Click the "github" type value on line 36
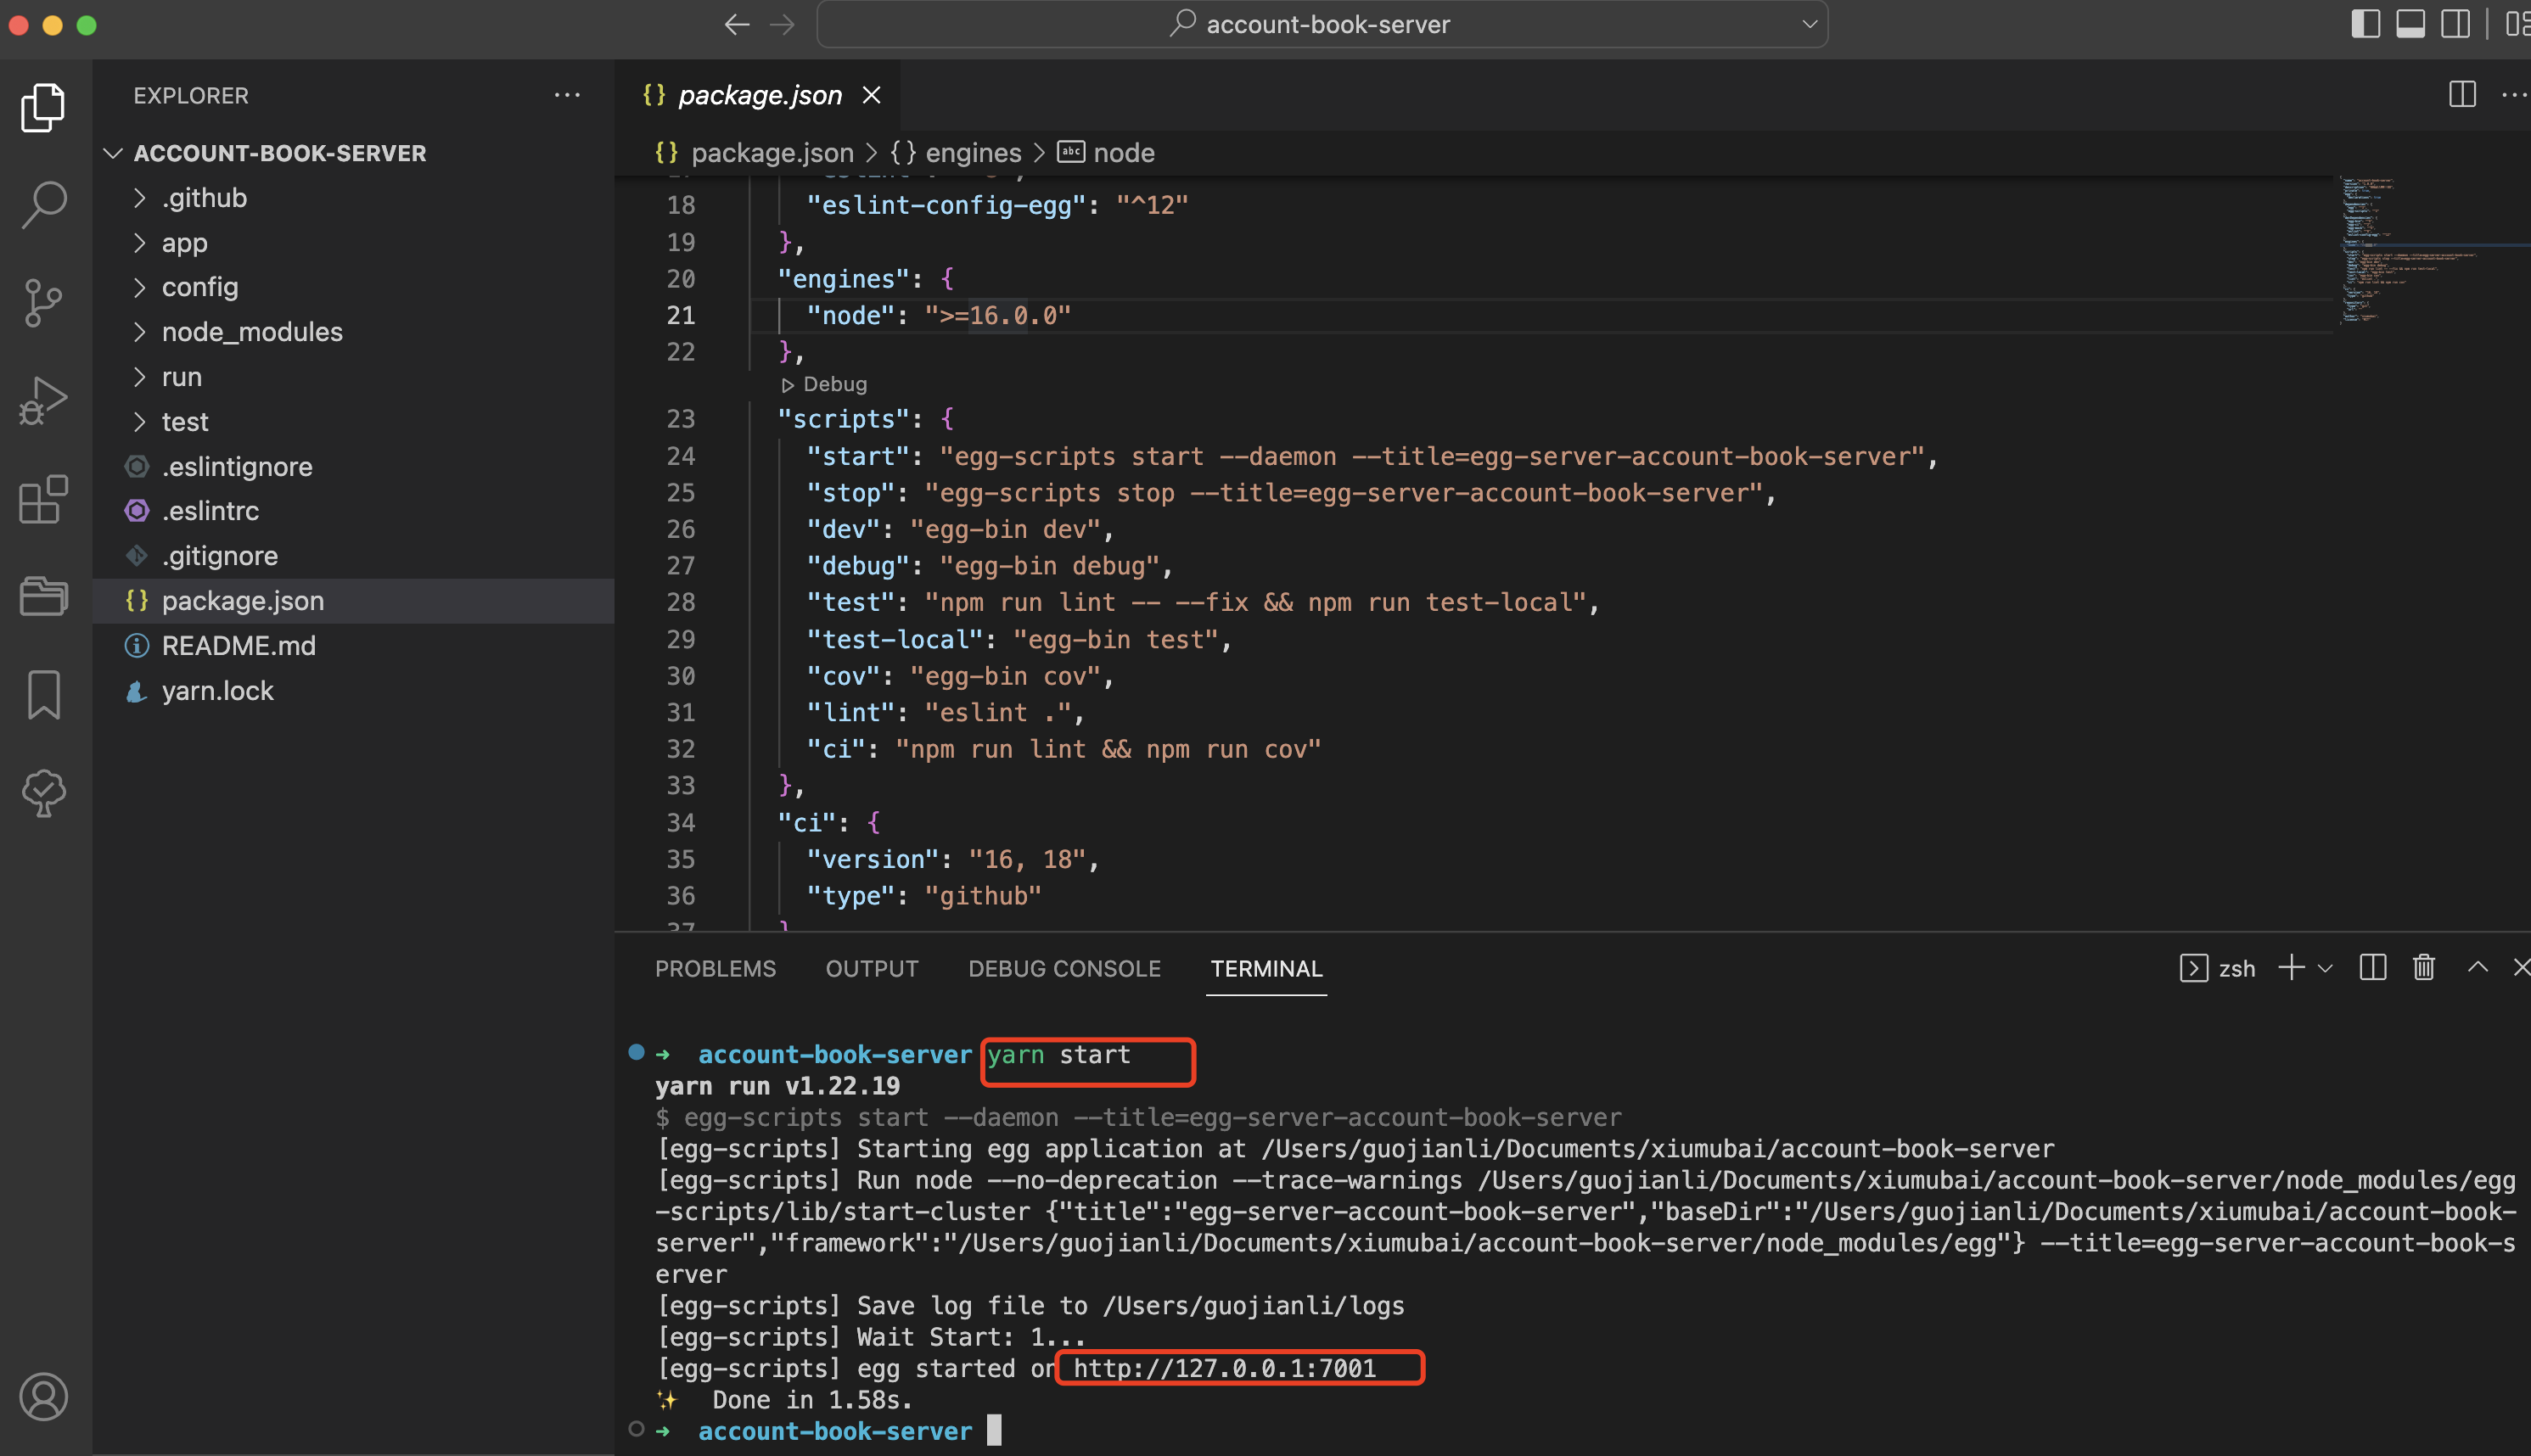 tap(982, 896)
